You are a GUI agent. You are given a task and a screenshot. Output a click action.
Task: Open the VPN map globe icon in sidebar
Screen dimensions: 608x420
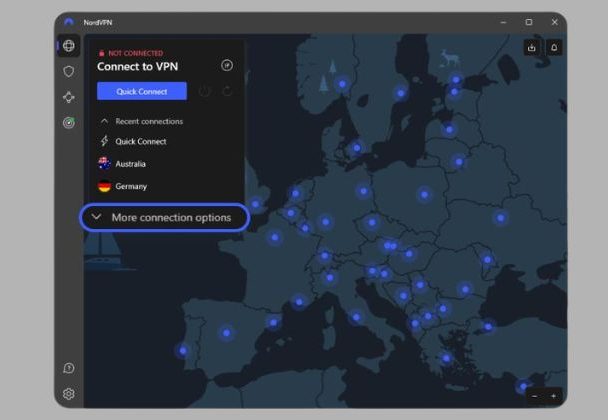(x=69, y=46)
